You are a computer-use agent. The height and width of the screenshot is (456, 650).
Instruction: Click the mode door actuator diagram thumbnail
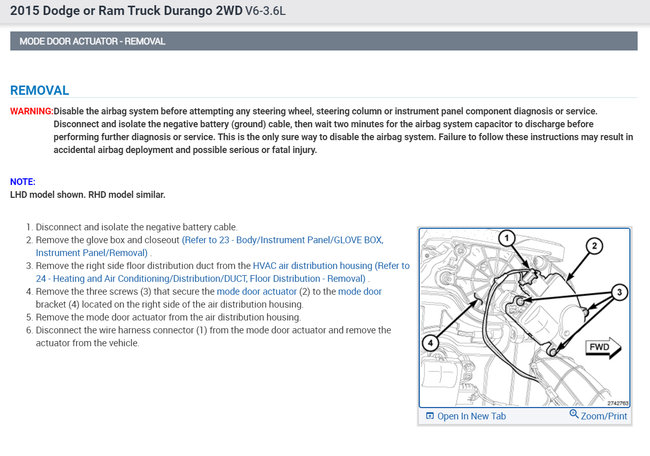(524, 318)
